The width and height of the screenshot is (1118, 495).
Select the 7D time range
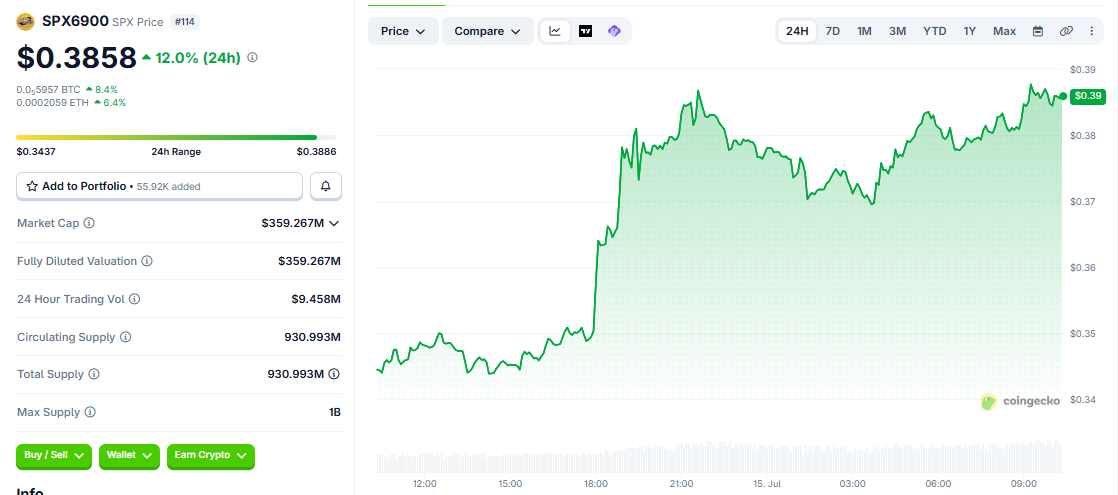(832, 31)
